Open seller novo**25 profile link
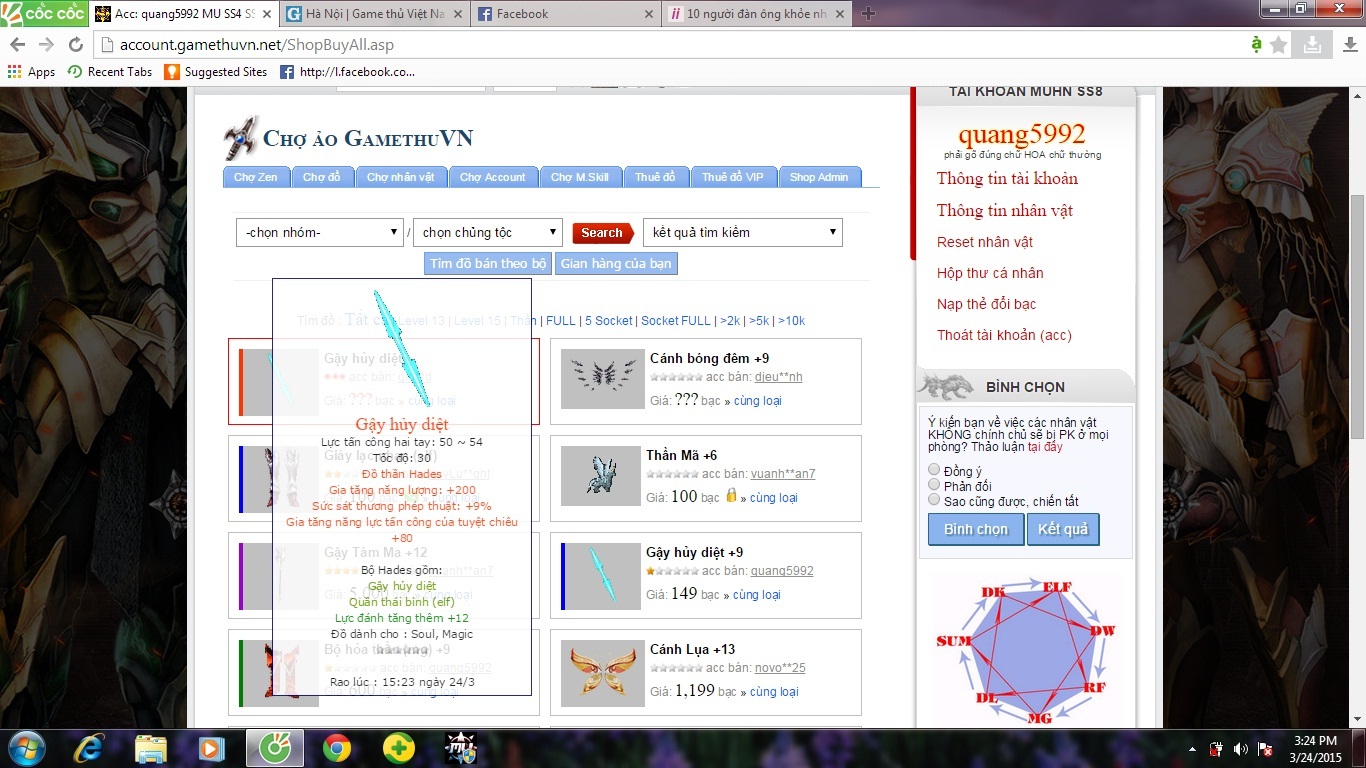The width and height of the screenshot is (1366, 768). [x=780, y=668]
